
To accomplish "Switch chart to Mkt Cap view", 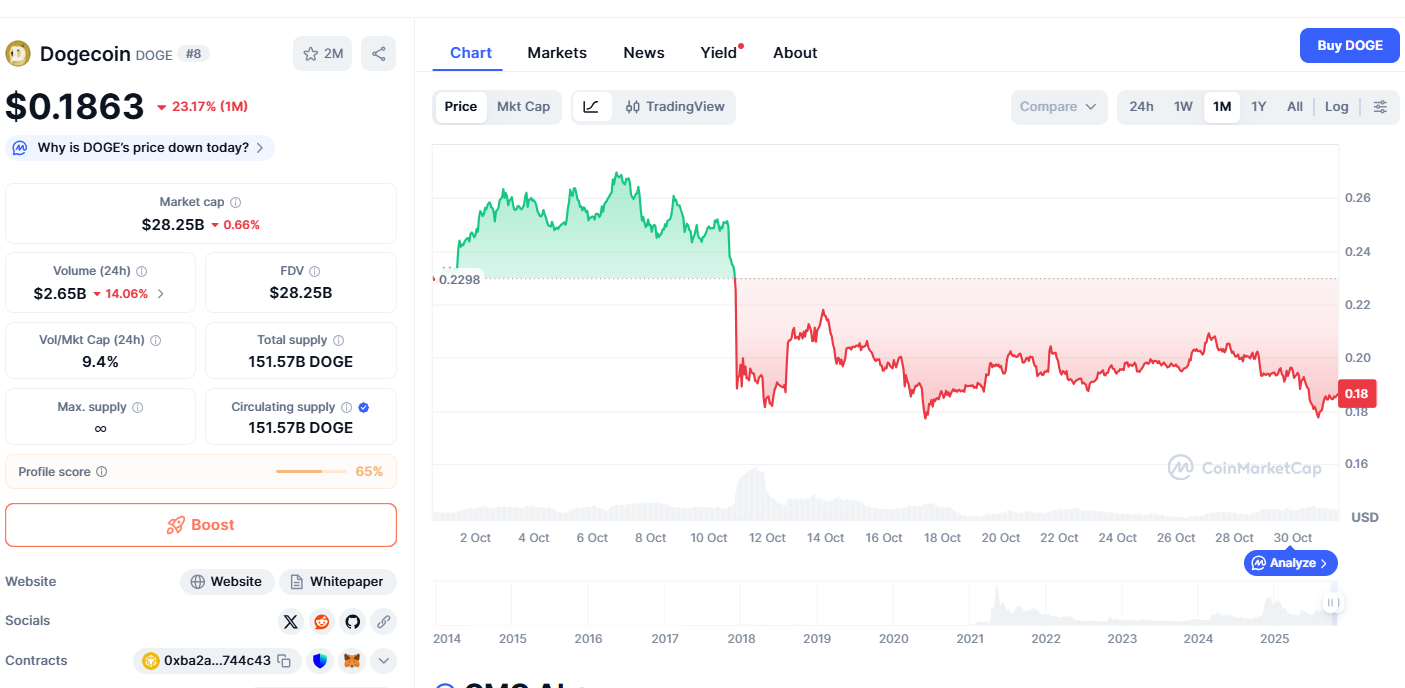I will 523,107.
